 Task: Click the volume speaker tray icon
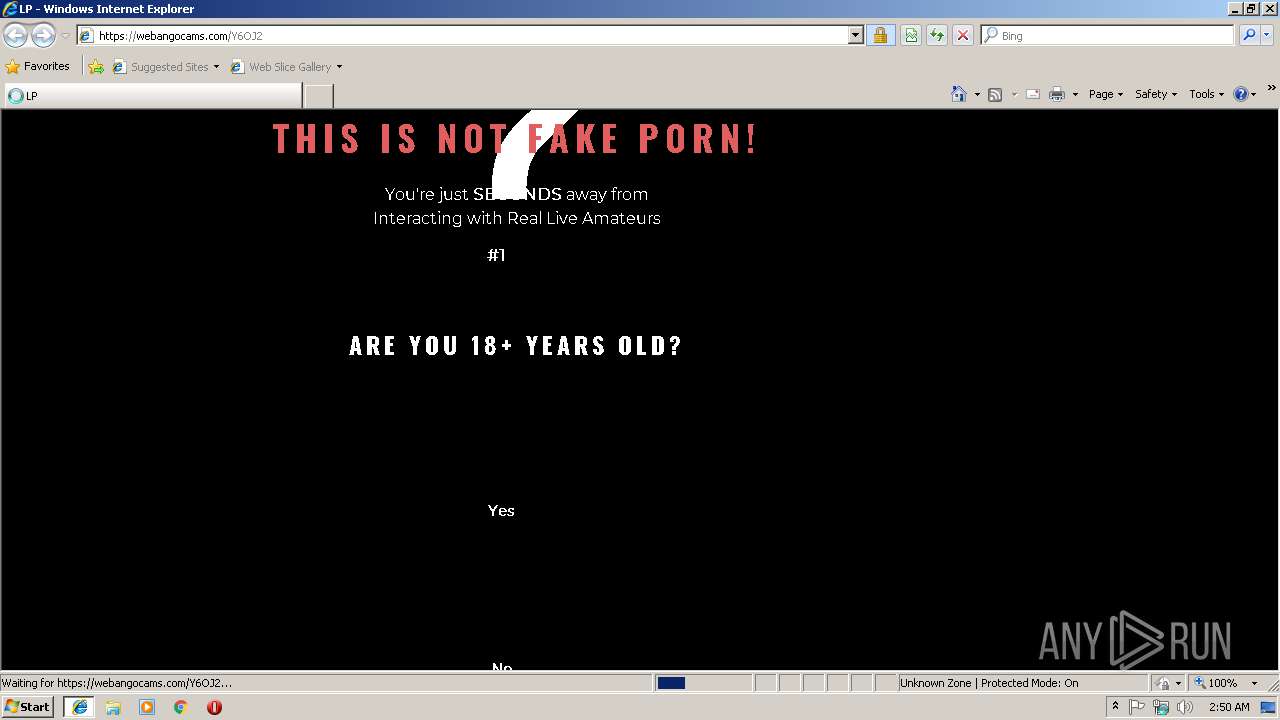point(1185,707)
